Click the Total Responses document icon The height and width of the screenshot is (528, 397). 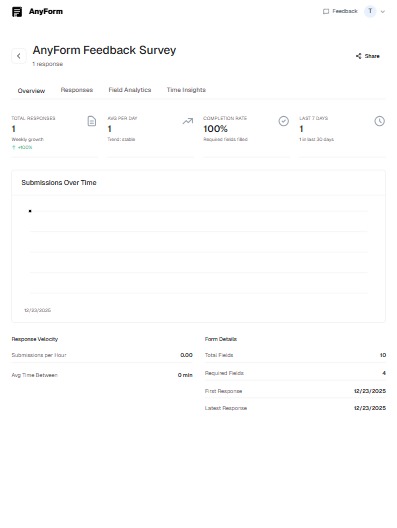pyautogui.click(x=92, y=121)
